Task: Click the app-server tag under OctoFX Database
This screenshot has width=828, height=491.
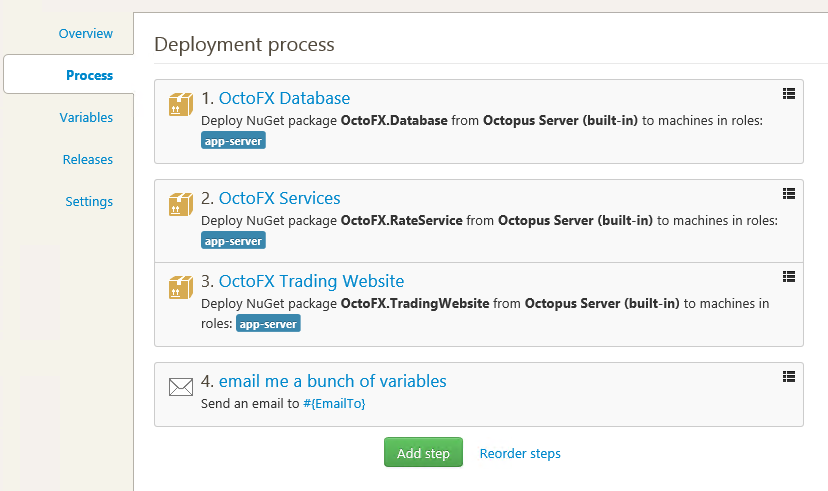Action: [x=233, y=141]
